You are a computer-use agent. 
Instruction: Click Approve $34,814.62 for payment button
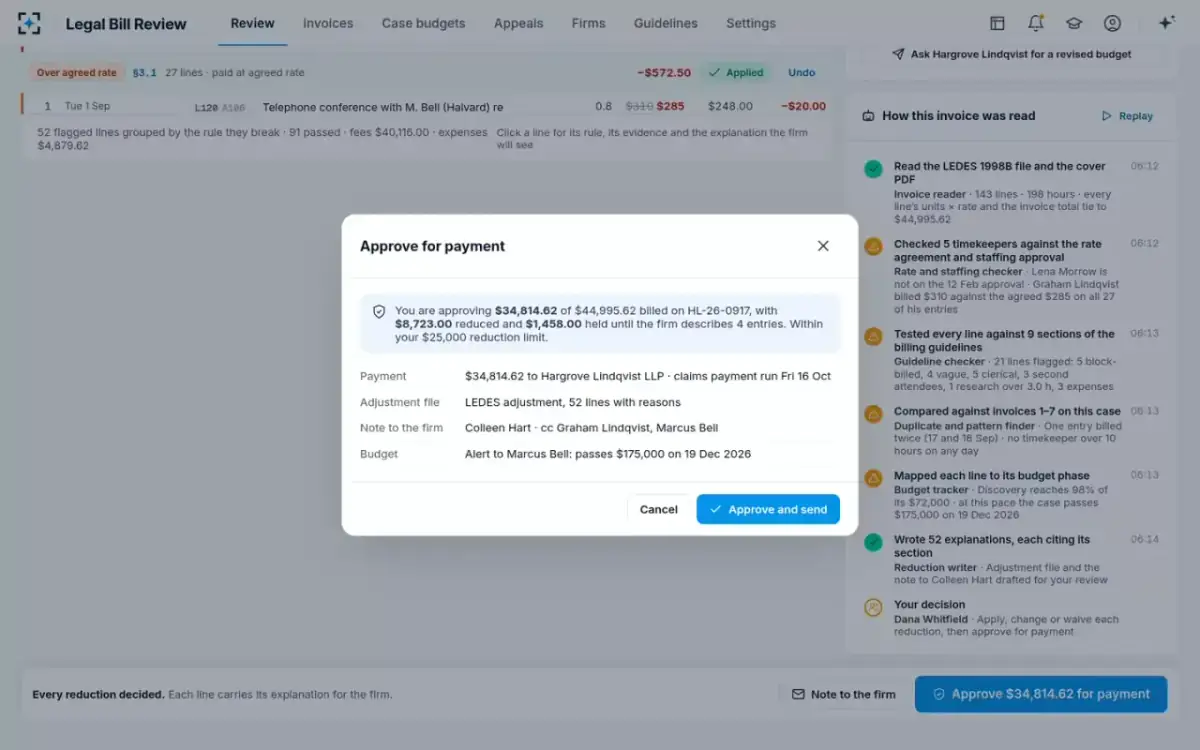click(1041, 694)
